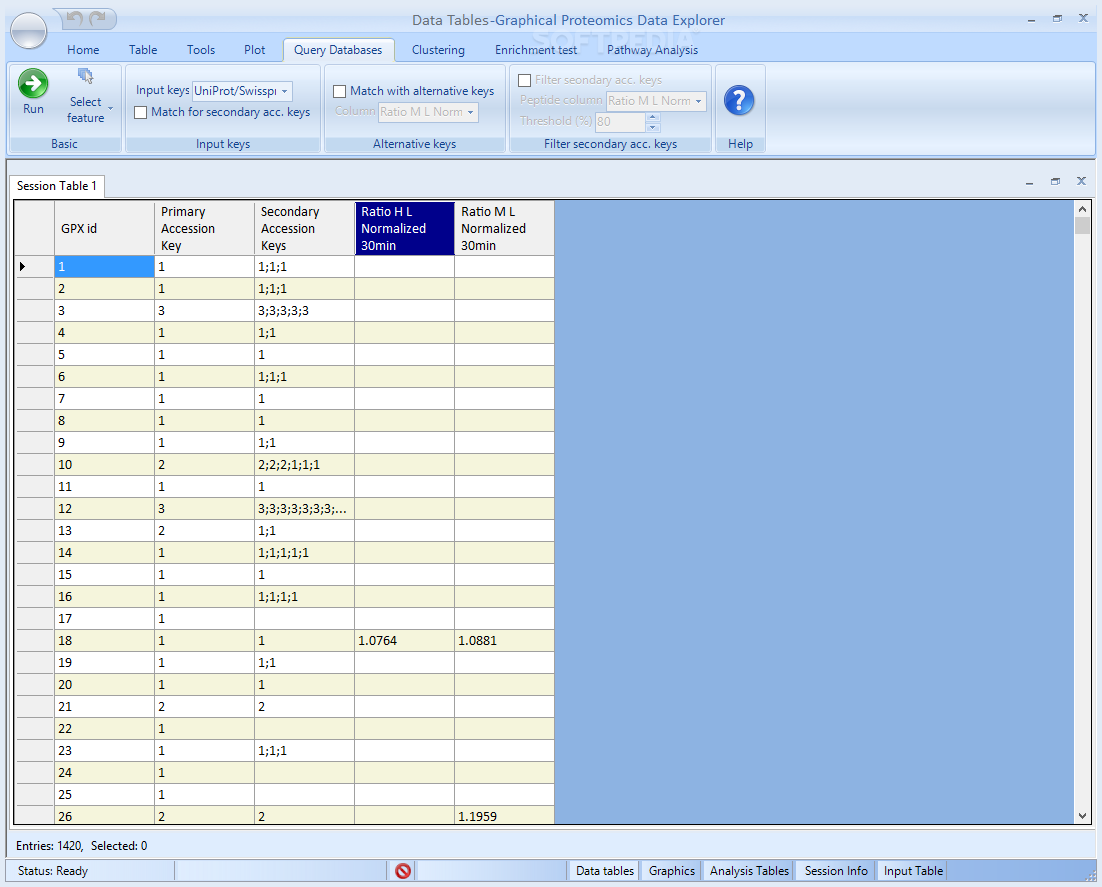Restore the Session Table inner window
This screenshot has height=887, width=1102.
tap(1056, 181)
